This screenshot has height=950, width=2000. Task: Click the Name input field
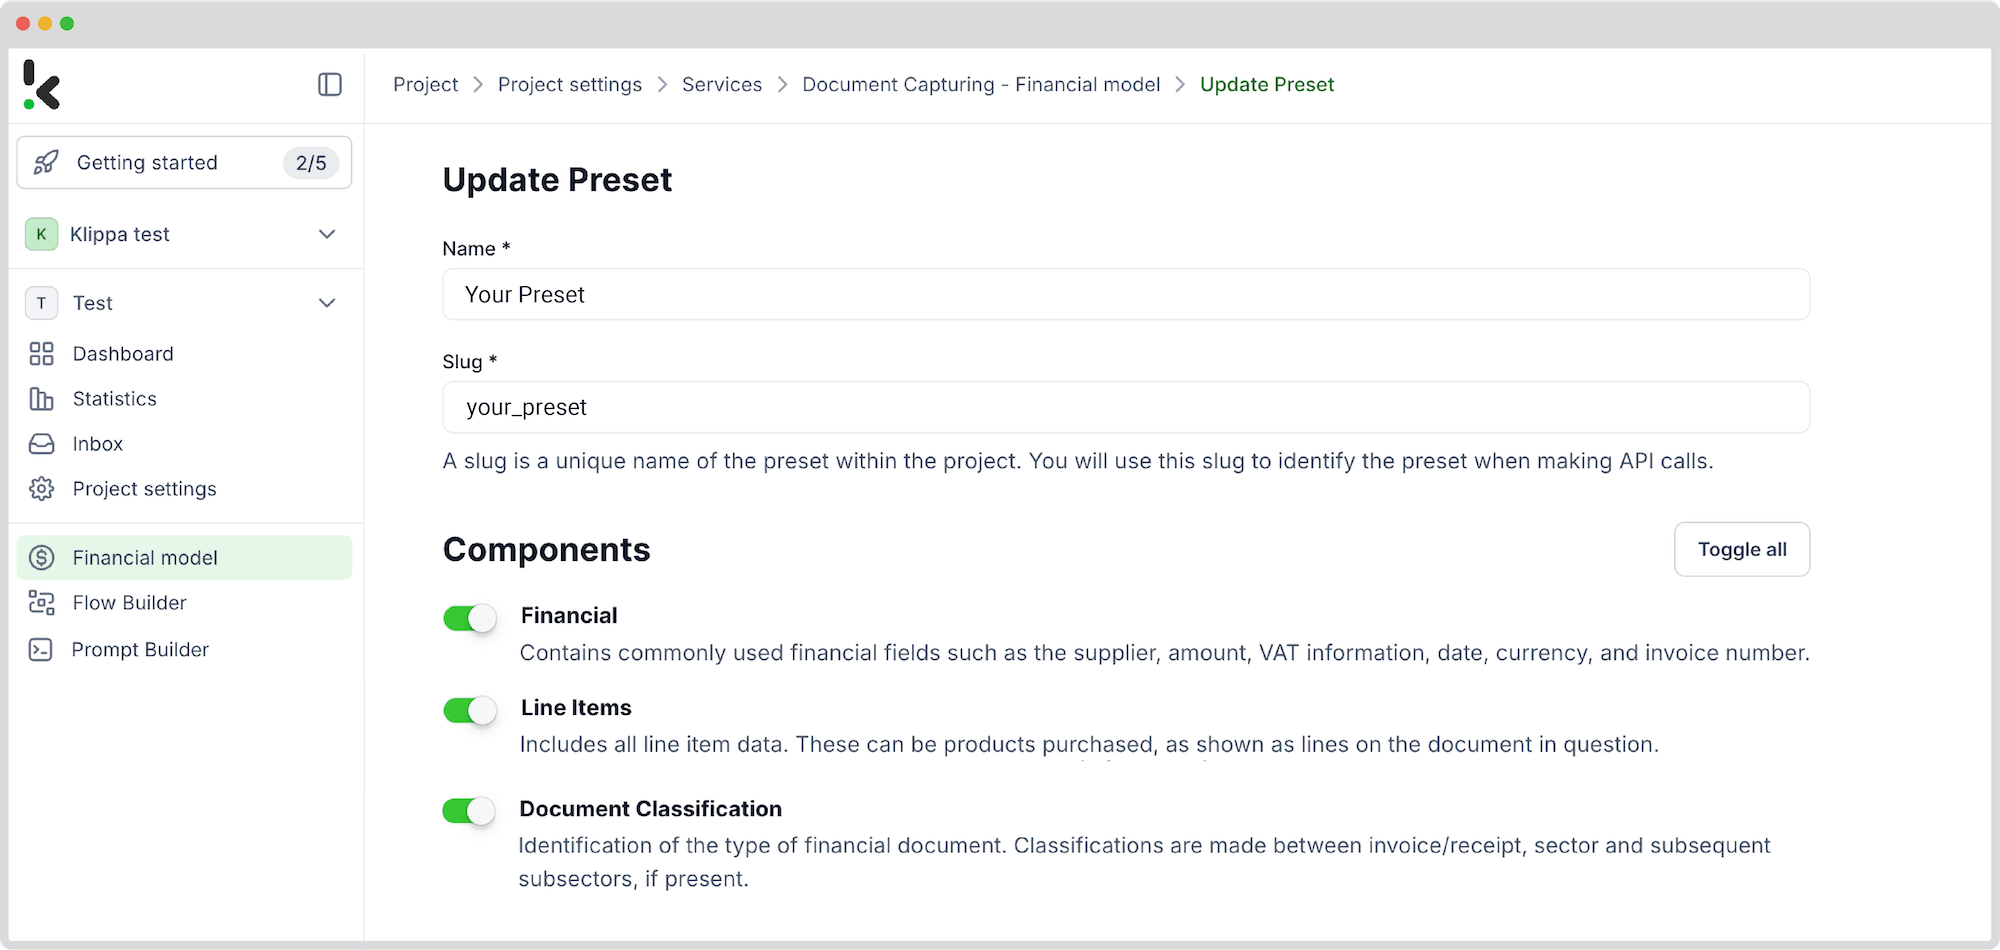[x=1126, y=295]
